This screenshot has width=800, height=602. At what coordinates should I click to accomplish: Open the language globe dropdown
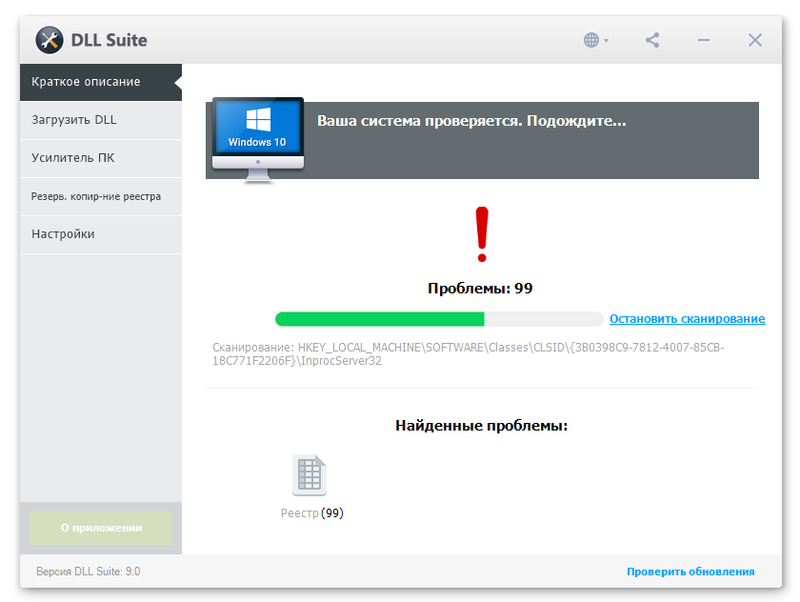click(x=595, y=40)
